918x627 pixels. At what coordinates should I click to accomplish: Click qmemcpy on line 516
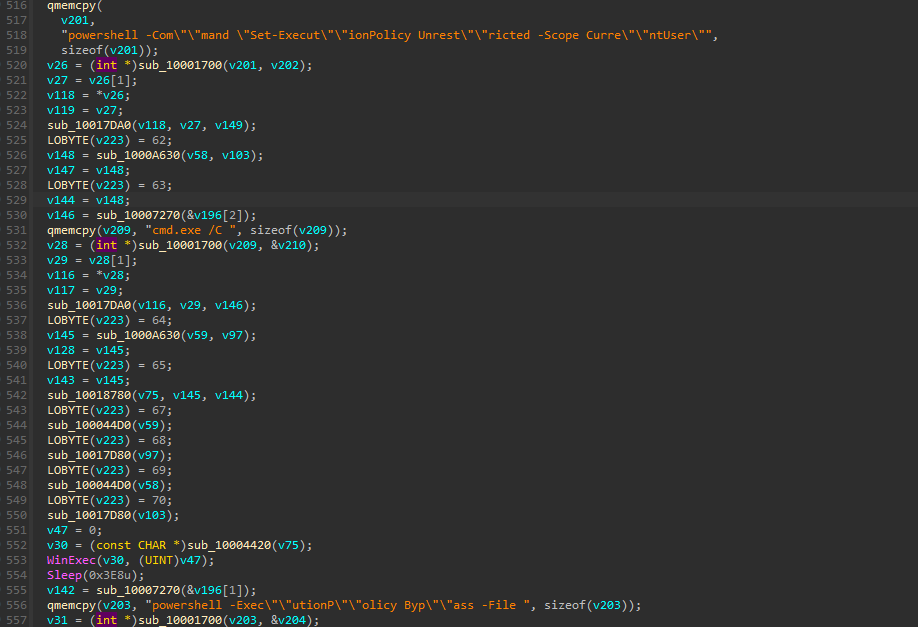point(71,6)
